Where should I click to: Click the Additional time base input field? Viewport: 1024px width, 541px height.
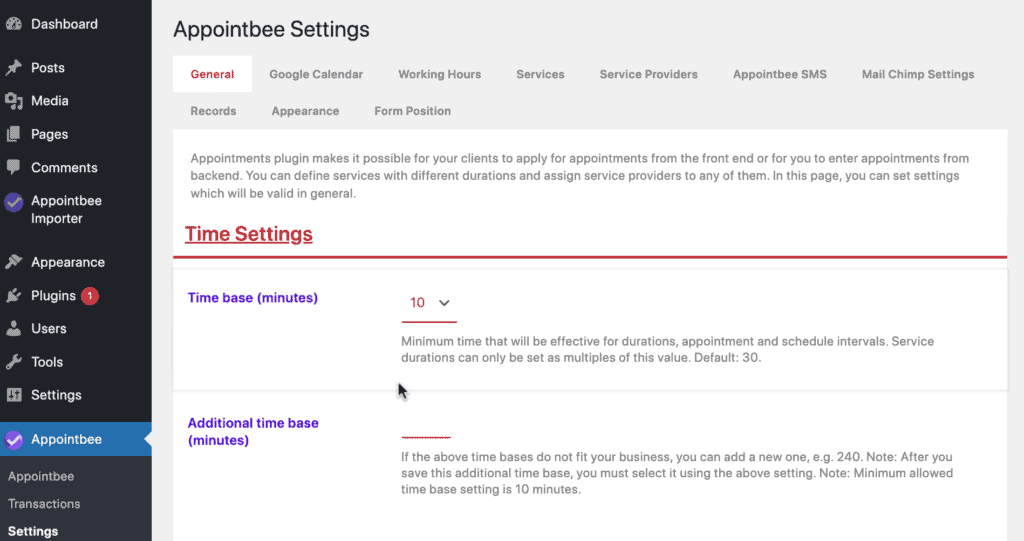(426, 428)
